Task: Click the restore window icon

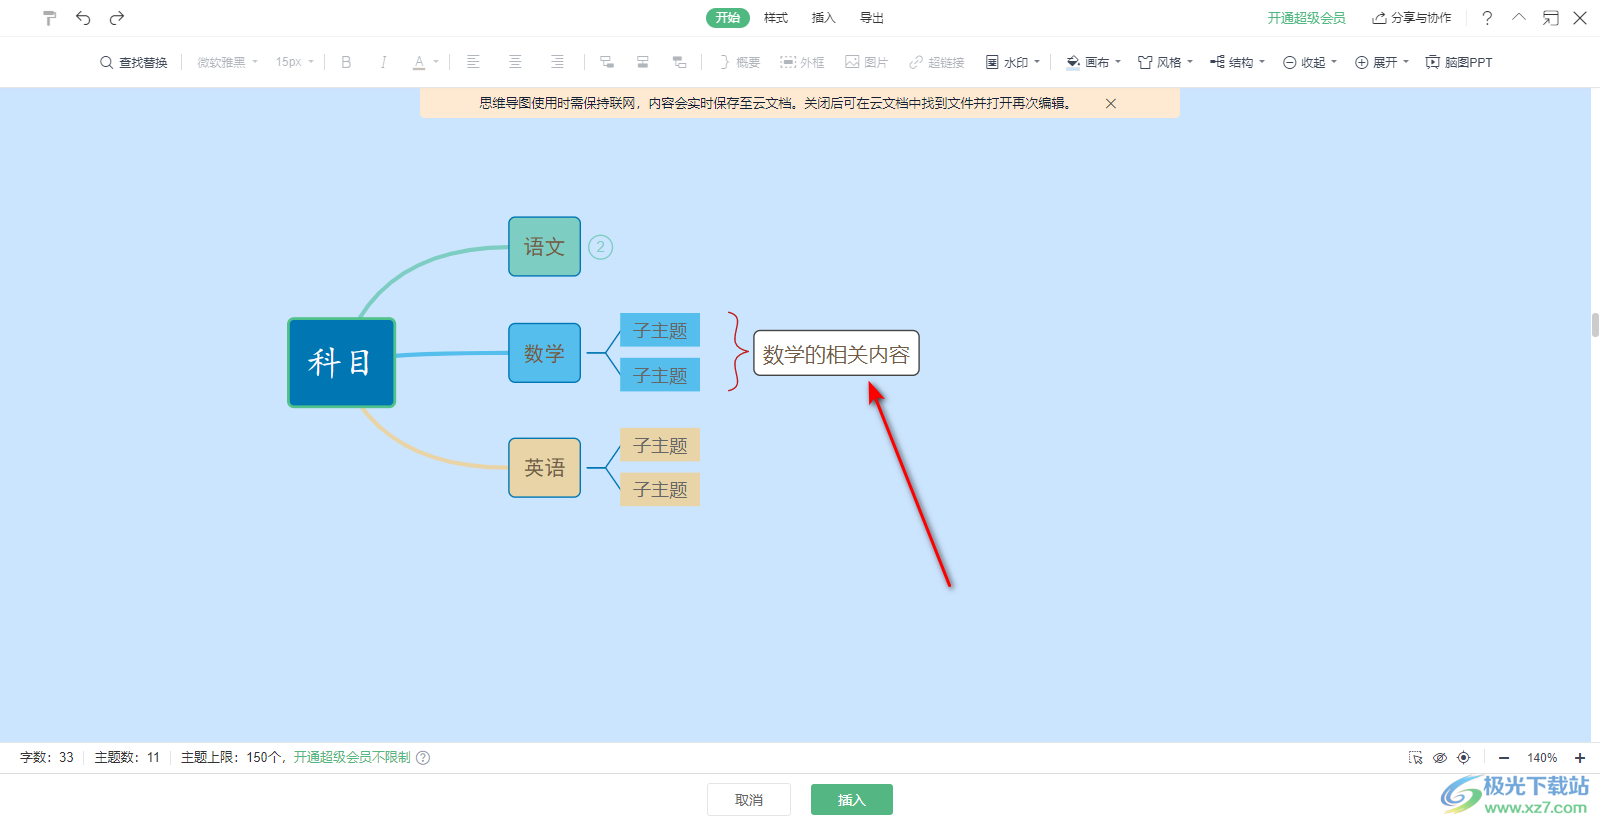Action: point(1550,18)
